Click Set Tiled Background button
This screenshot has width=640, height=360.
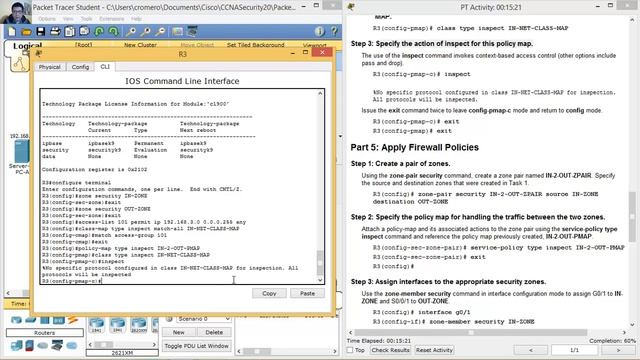click(256, 45)
